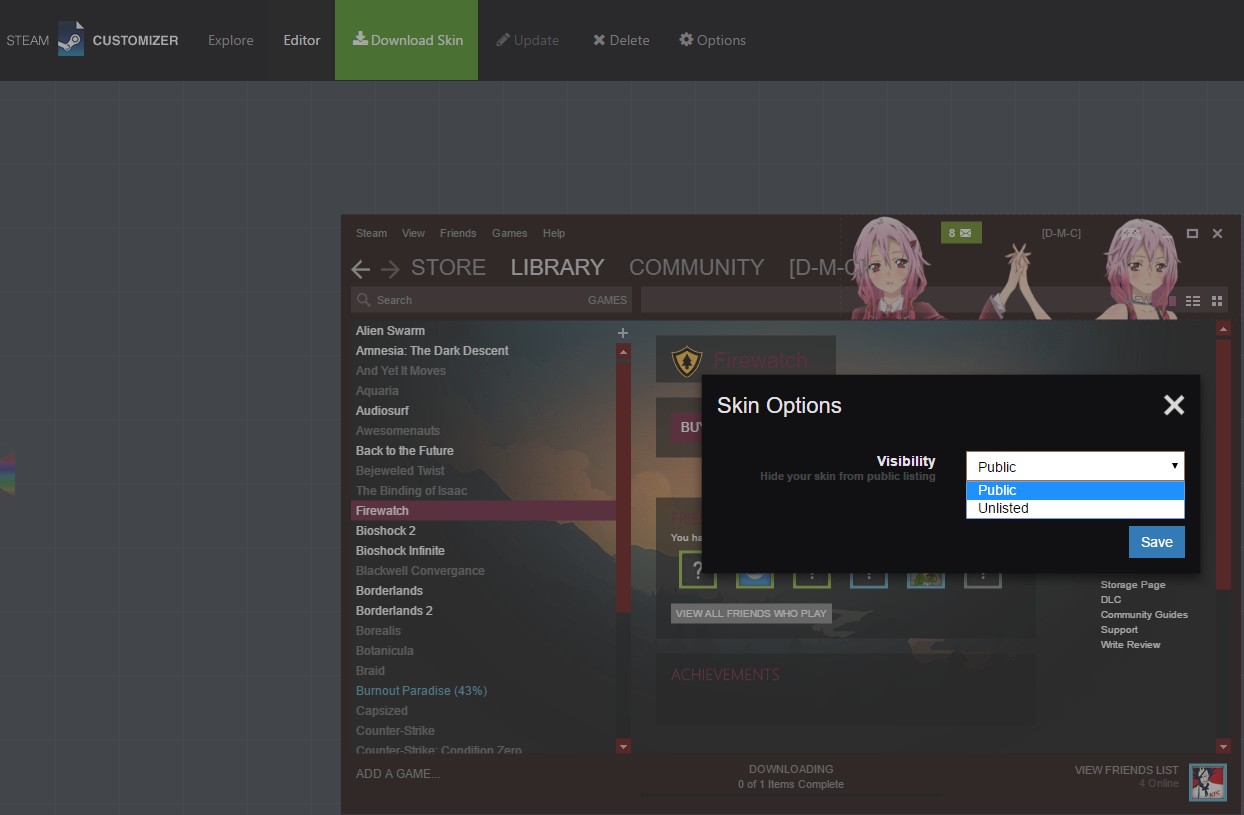Open the Friends menu in preview
The width and height of the screenshot is (1244, 815).
tap(458, 233)
